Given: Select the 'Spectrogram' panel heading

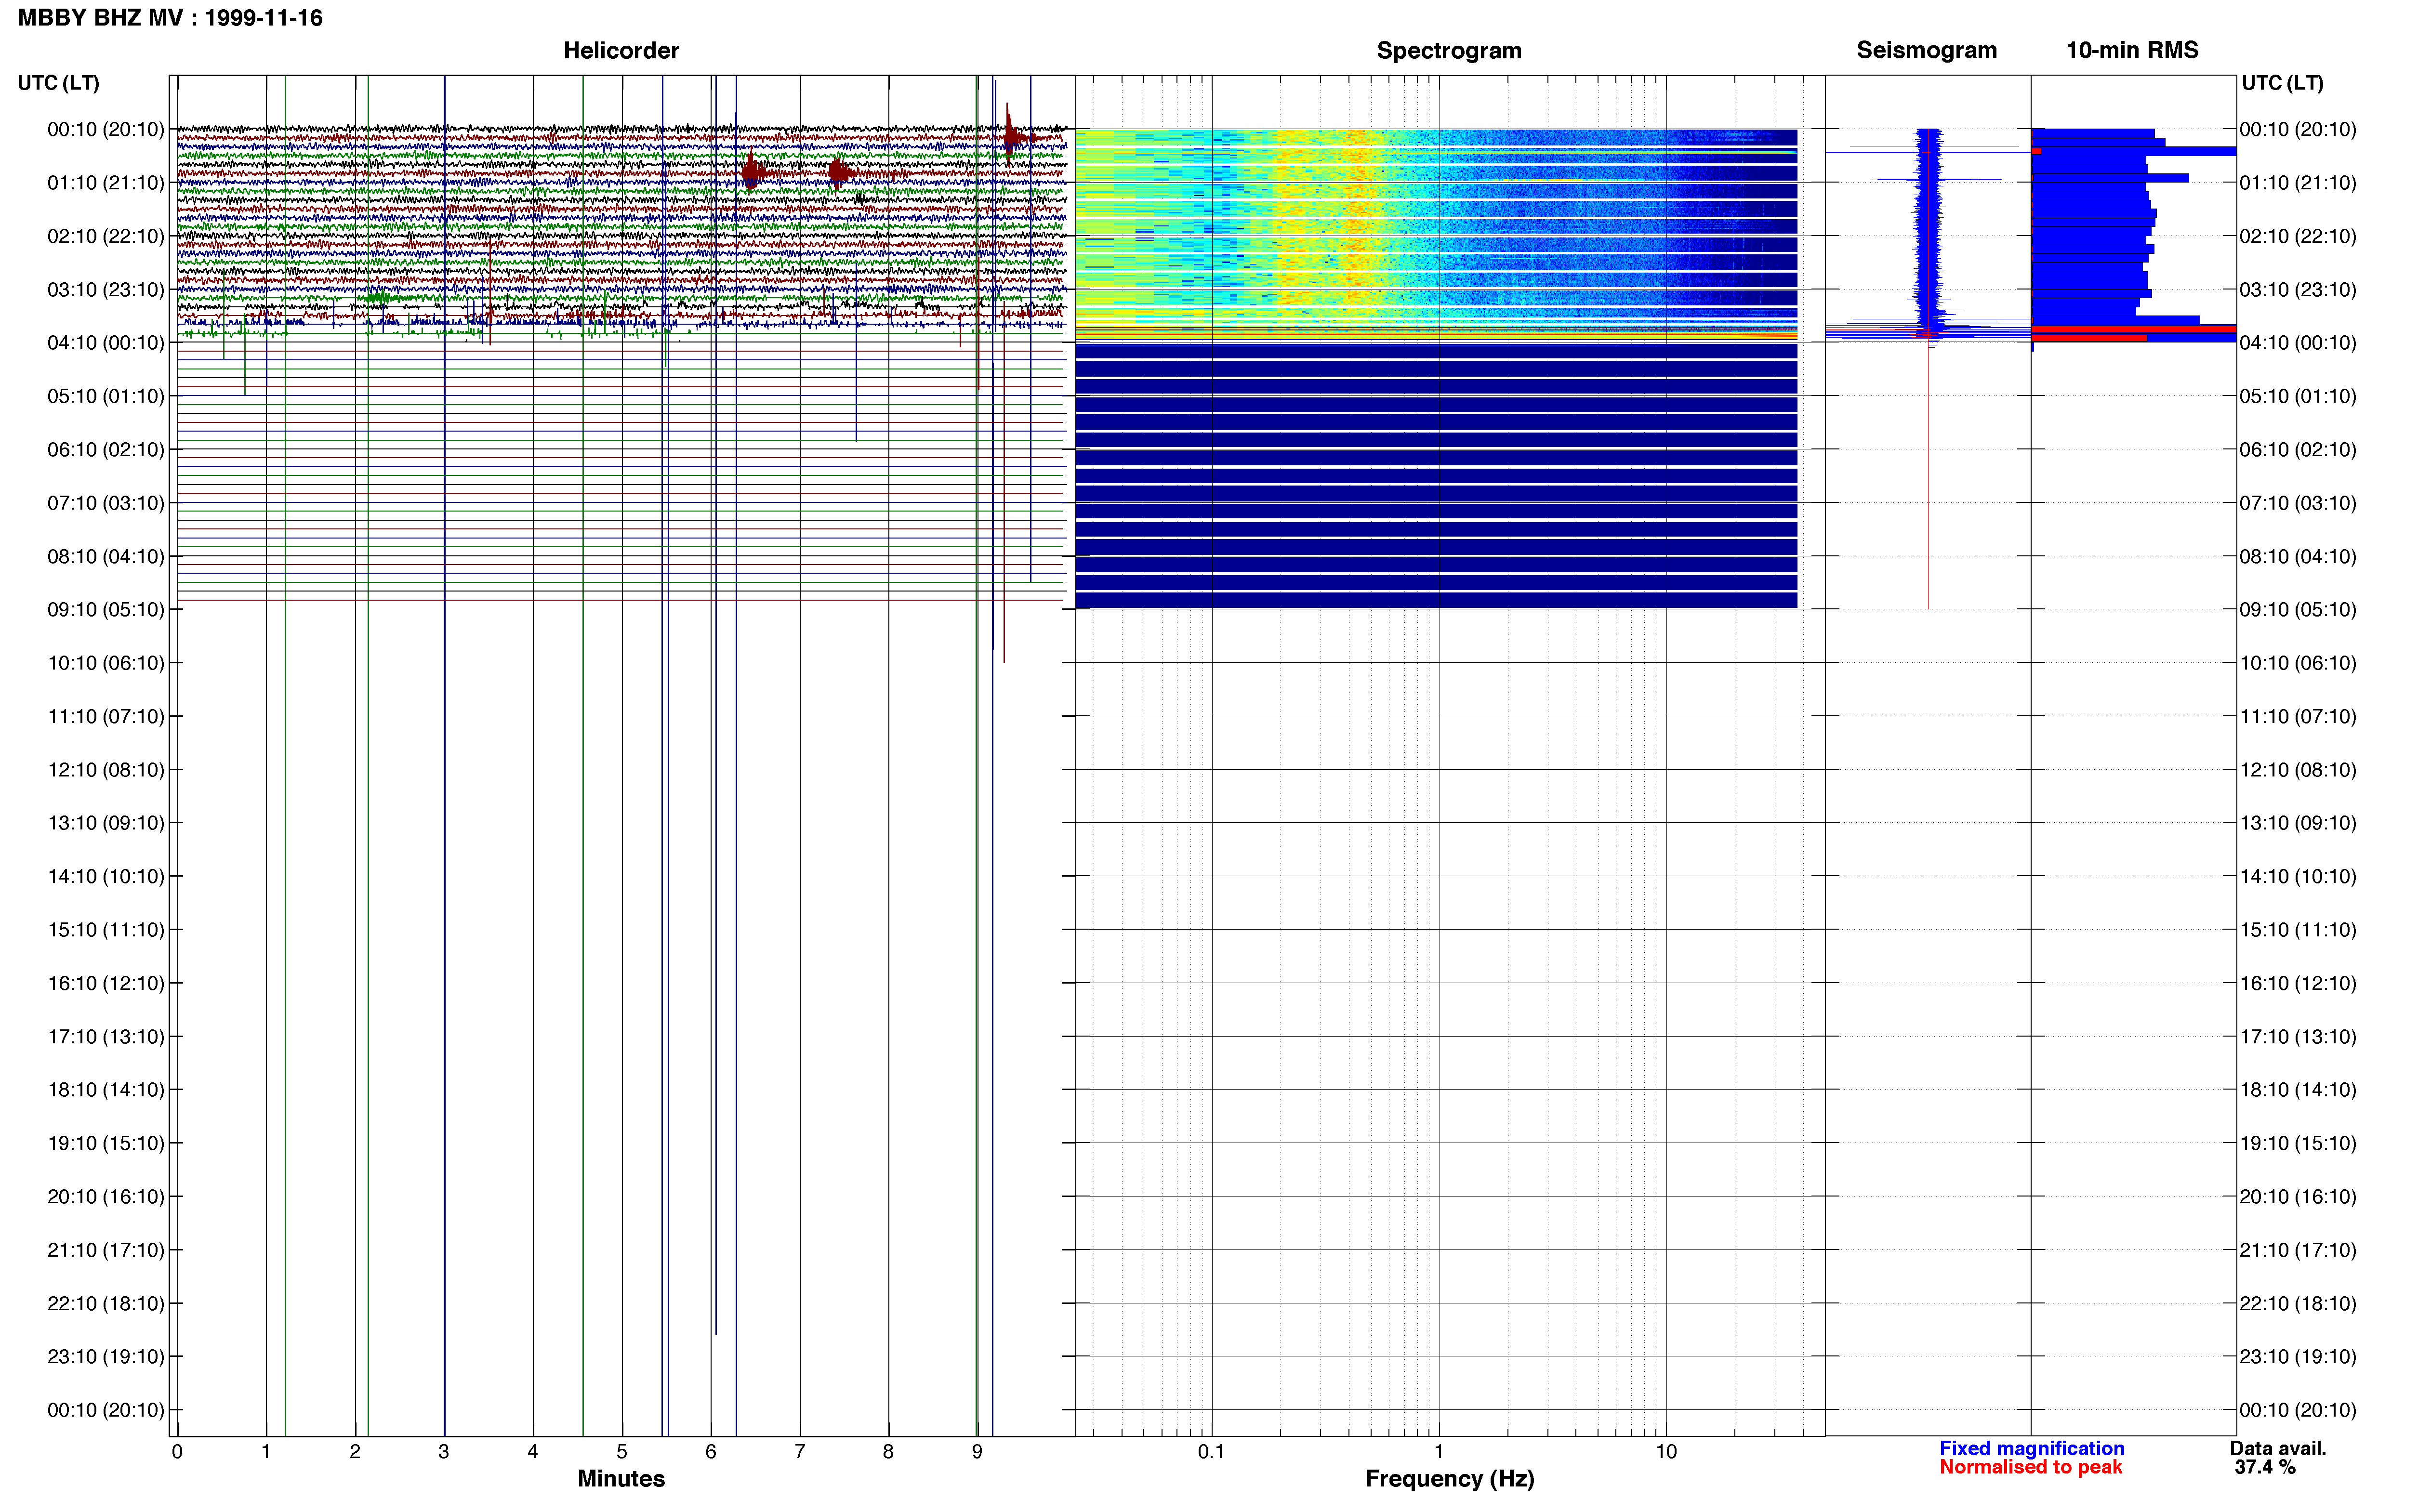Looking at the screenshot, I should pos(1449,51).
